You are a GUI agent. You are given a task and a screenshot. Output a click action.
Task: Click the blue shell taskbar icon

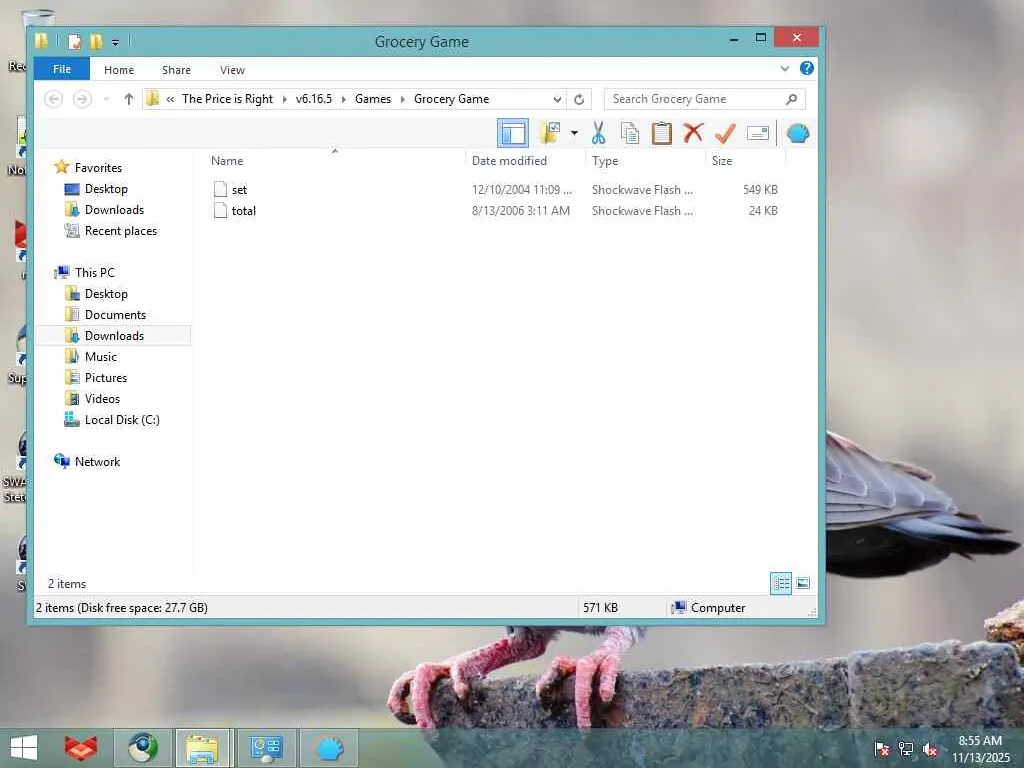point(330,748)
